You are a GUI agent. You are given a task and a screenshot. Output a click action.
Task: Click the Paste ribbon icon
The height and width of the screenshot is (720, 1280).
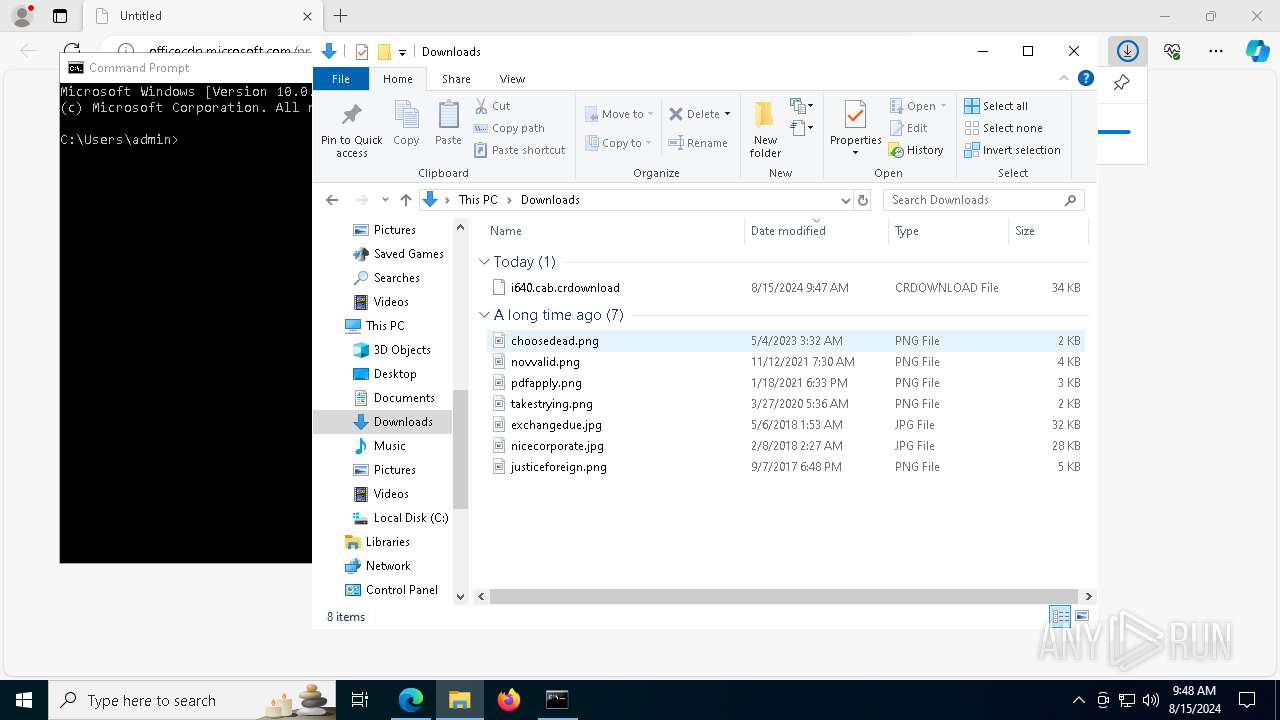[448, 123]
